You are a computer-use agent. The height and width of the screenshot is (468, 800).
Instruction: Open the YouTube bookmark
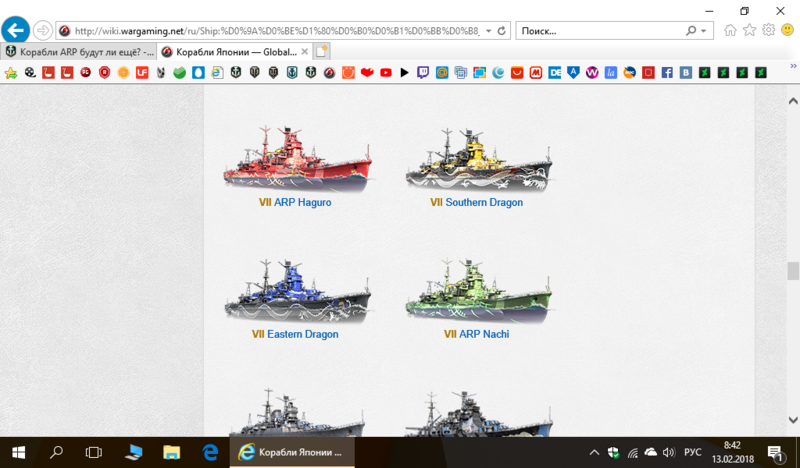(386, 73)
